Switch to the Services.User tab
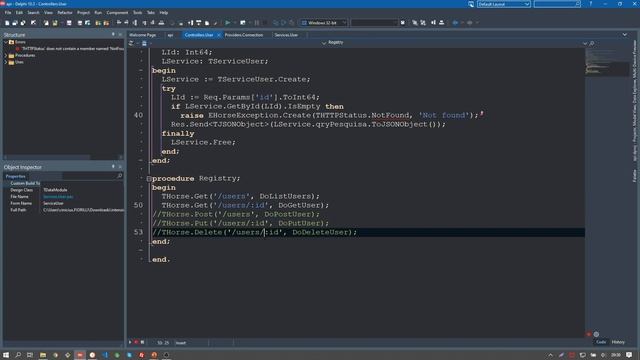 tap(286, 35)
